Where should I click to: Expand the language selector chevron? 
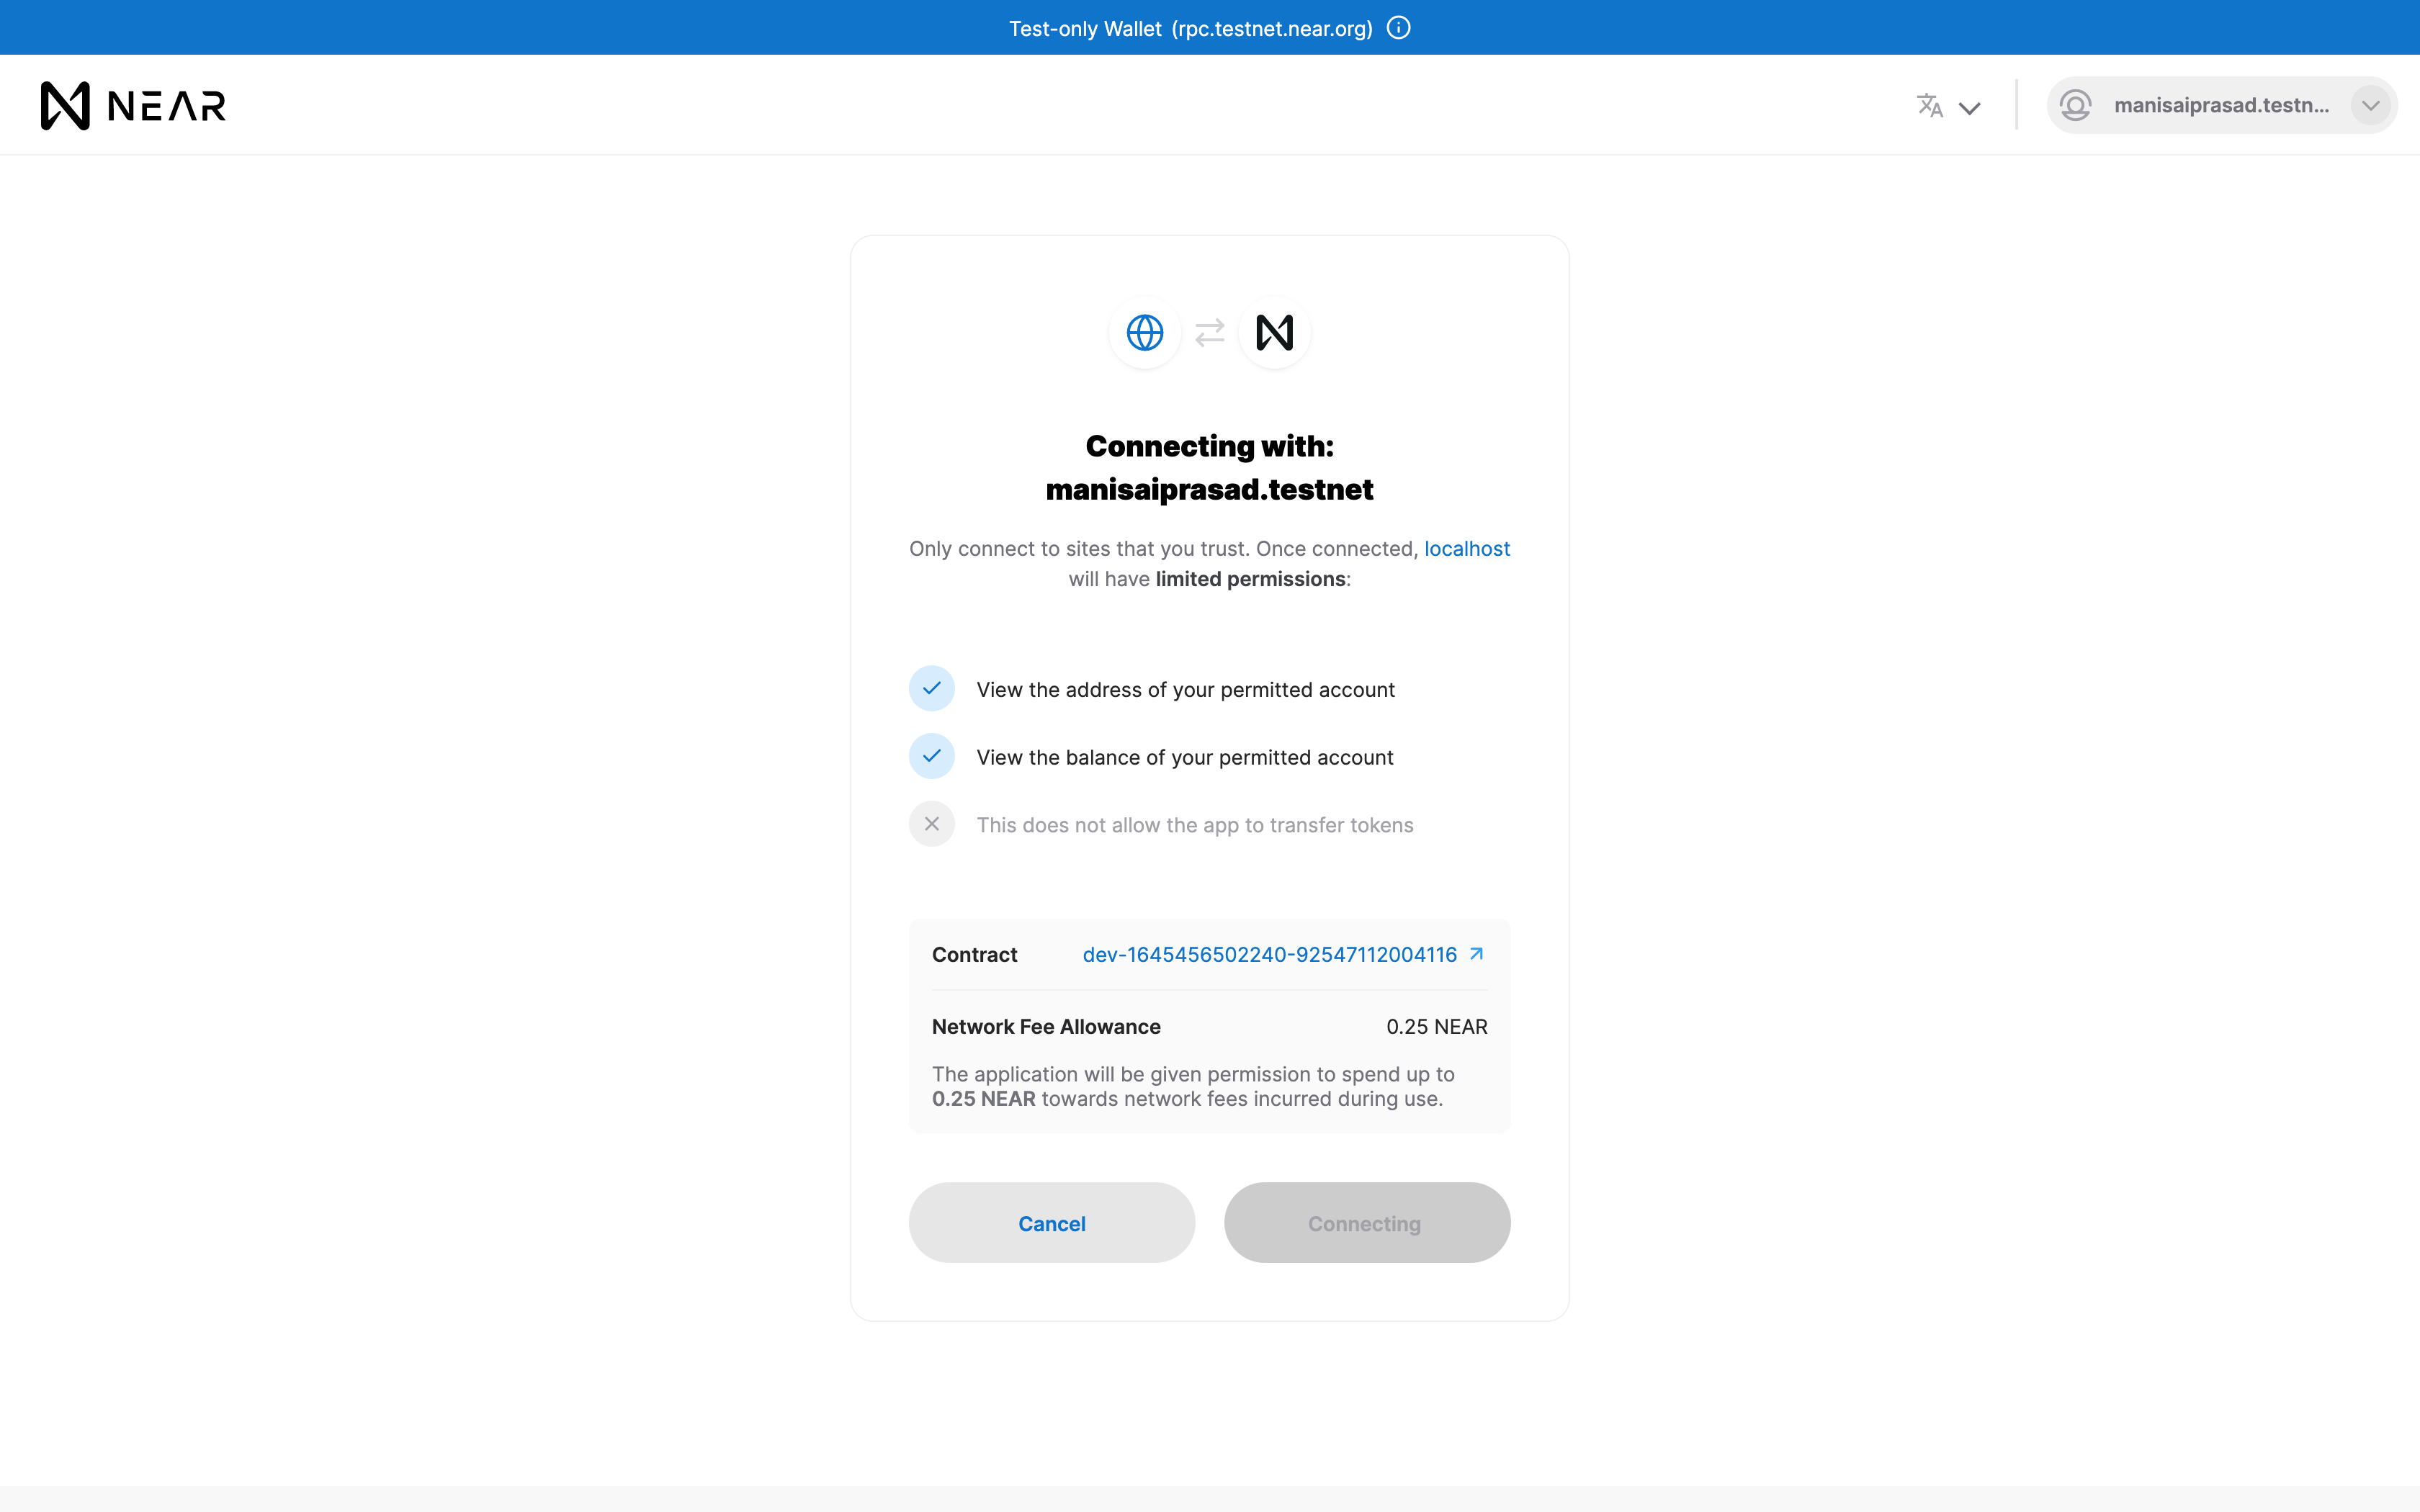click(x=1969, y=108)
